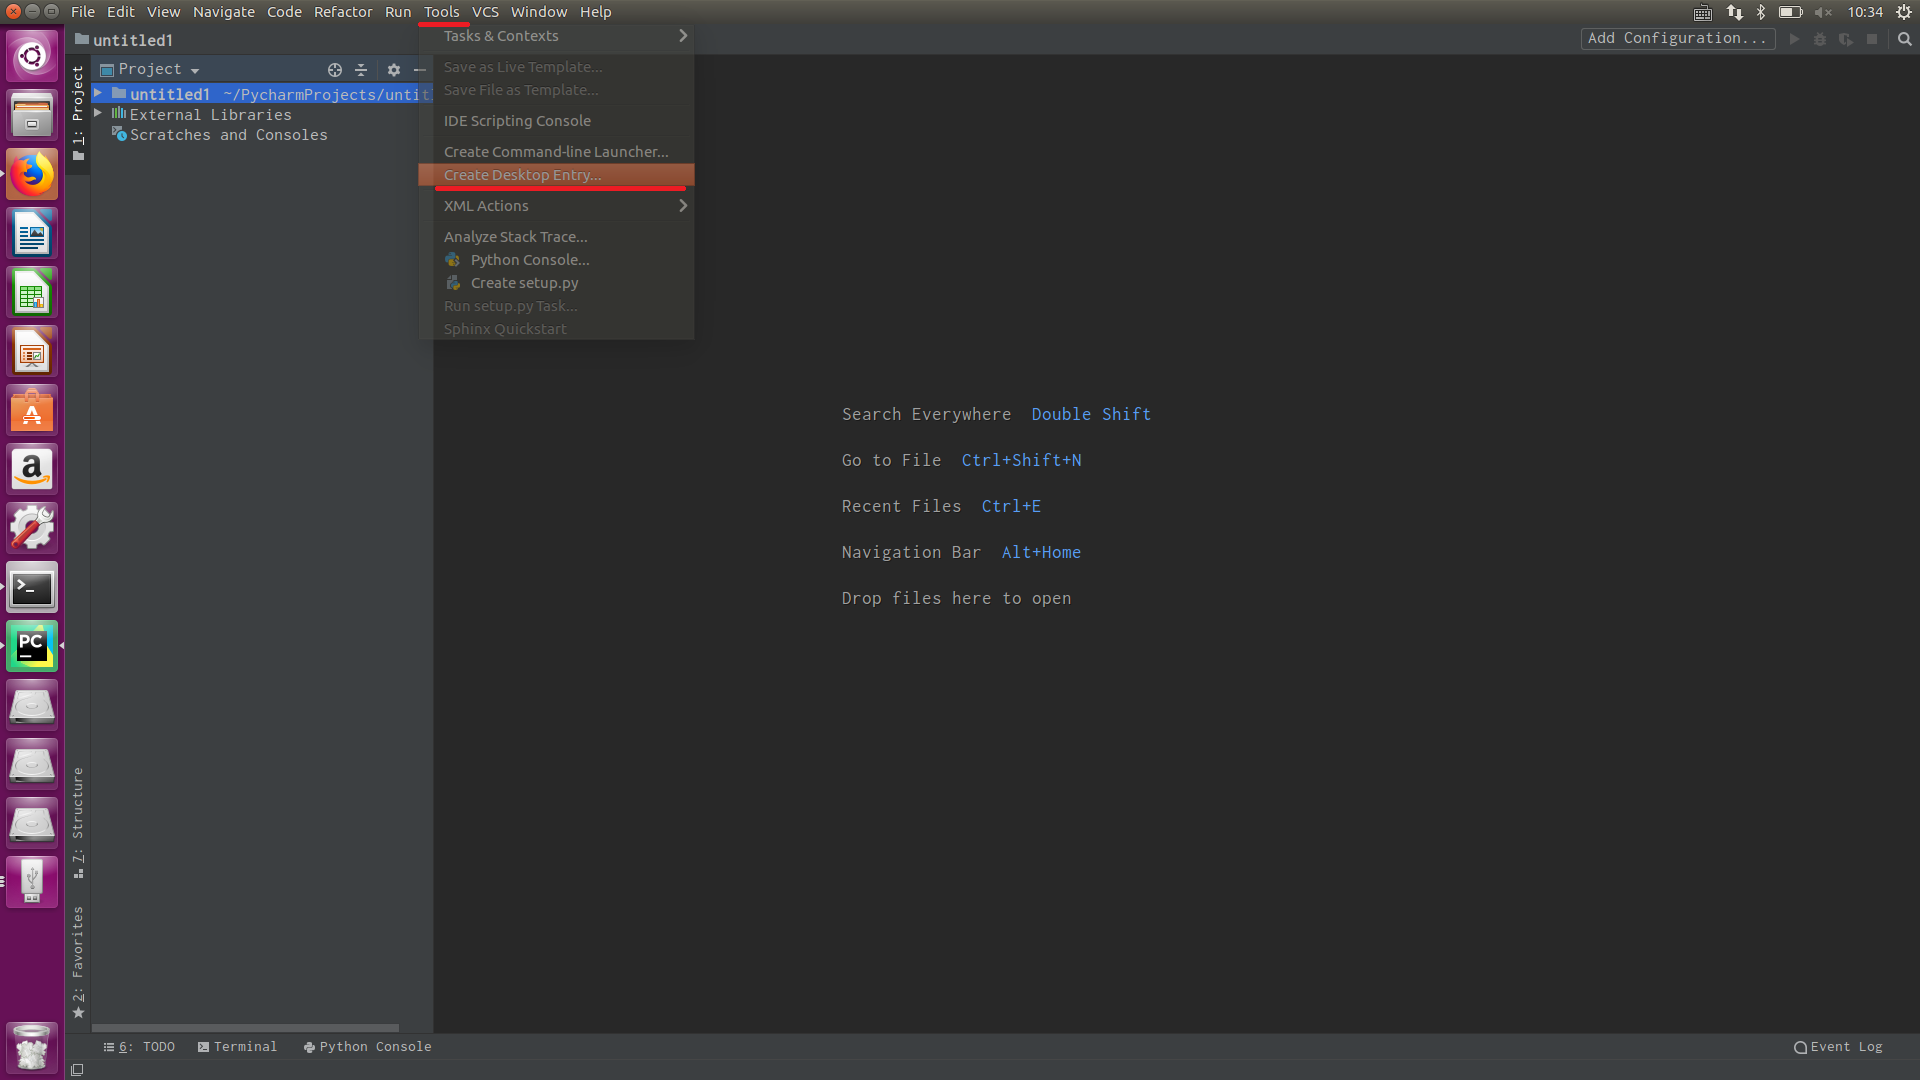Click the Python Console item icon in menu
1920x1080 pixels.
[453, 260]
